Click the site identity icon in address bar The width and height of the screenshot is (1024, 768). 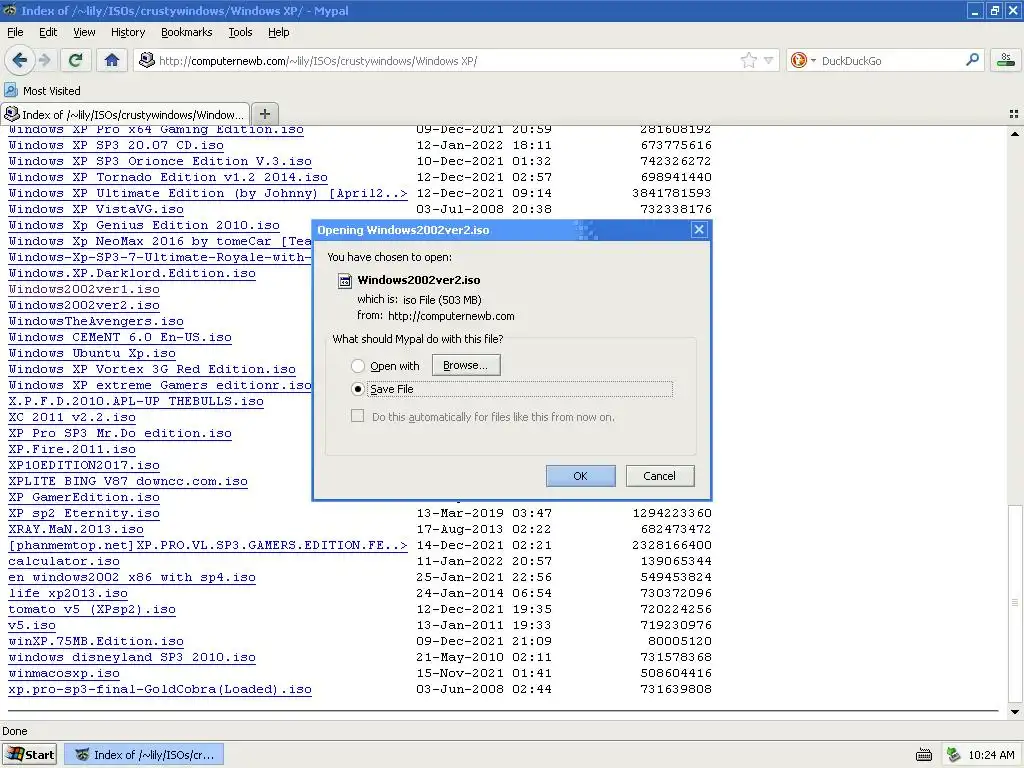147,61
